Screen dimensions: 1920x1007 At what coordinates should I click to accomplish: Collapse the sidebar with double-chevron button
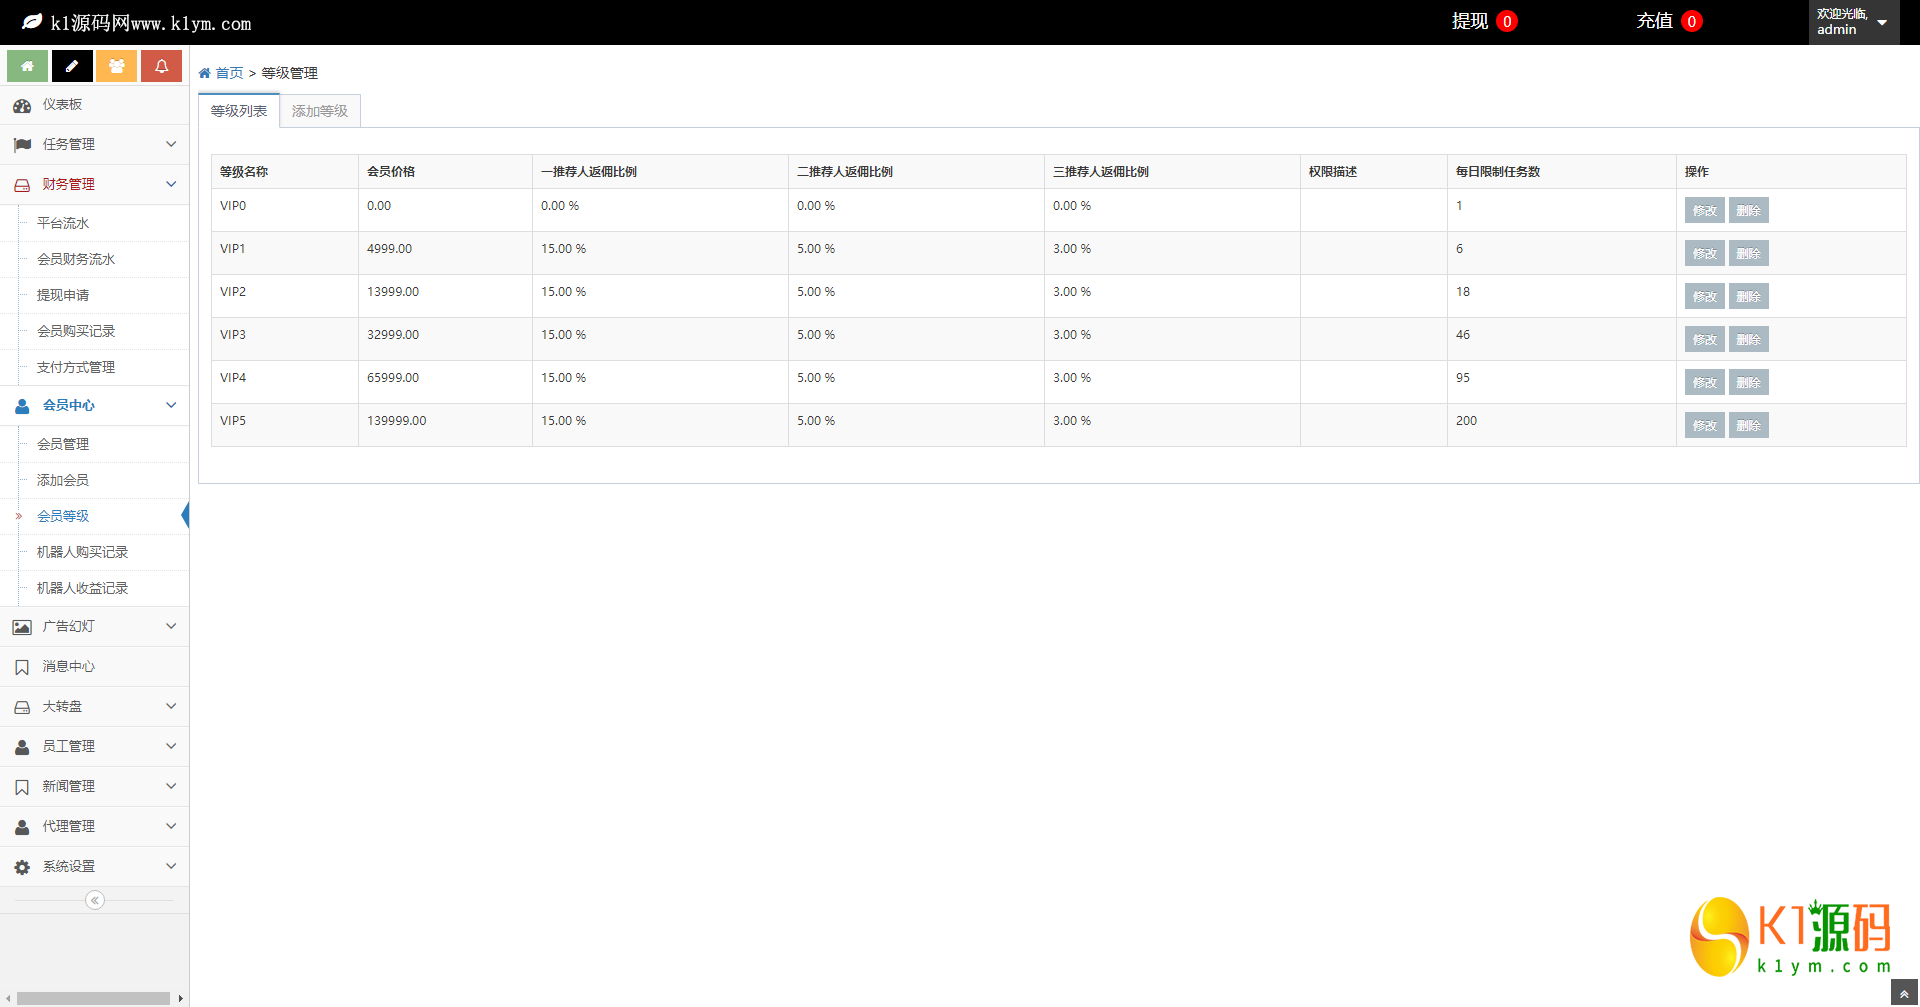pyautogui.click(x=95, y=900)
